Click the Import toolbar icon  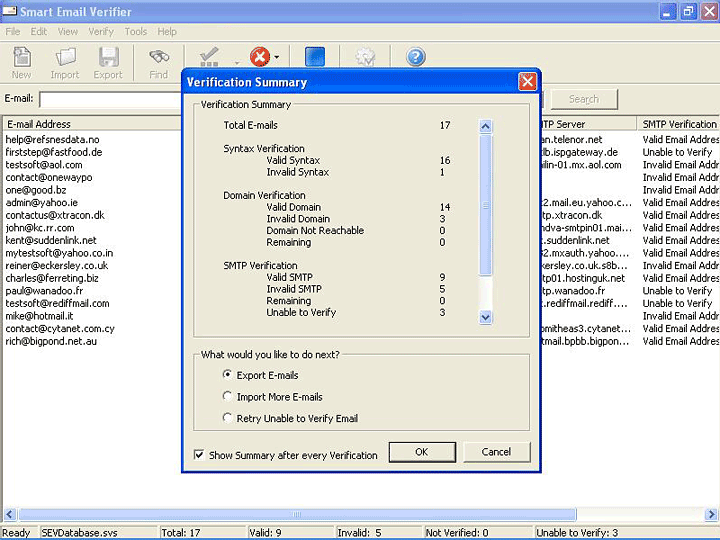tap(65, 60)
